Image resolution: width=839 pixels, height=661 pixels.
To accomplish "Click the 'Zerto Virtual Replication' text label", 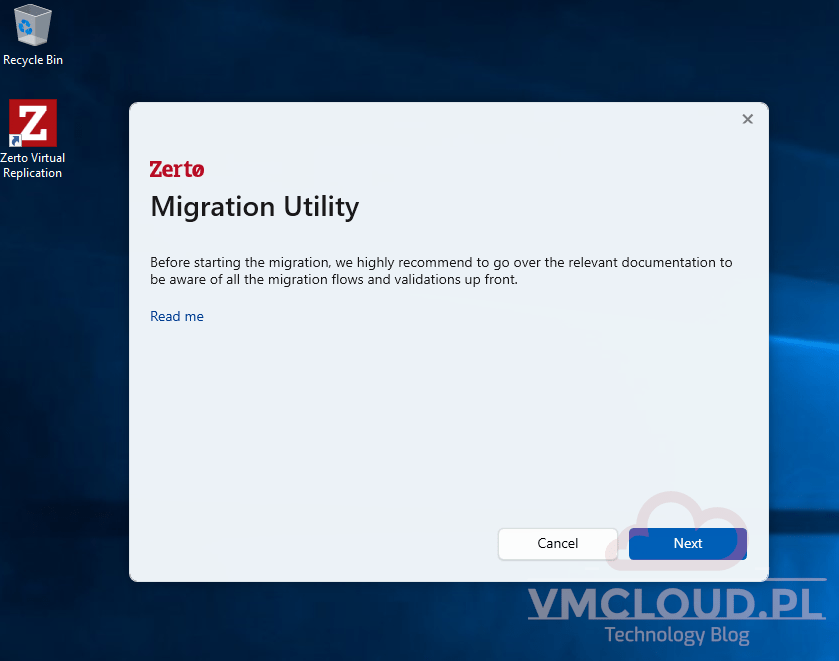I will tap(33, 165).
